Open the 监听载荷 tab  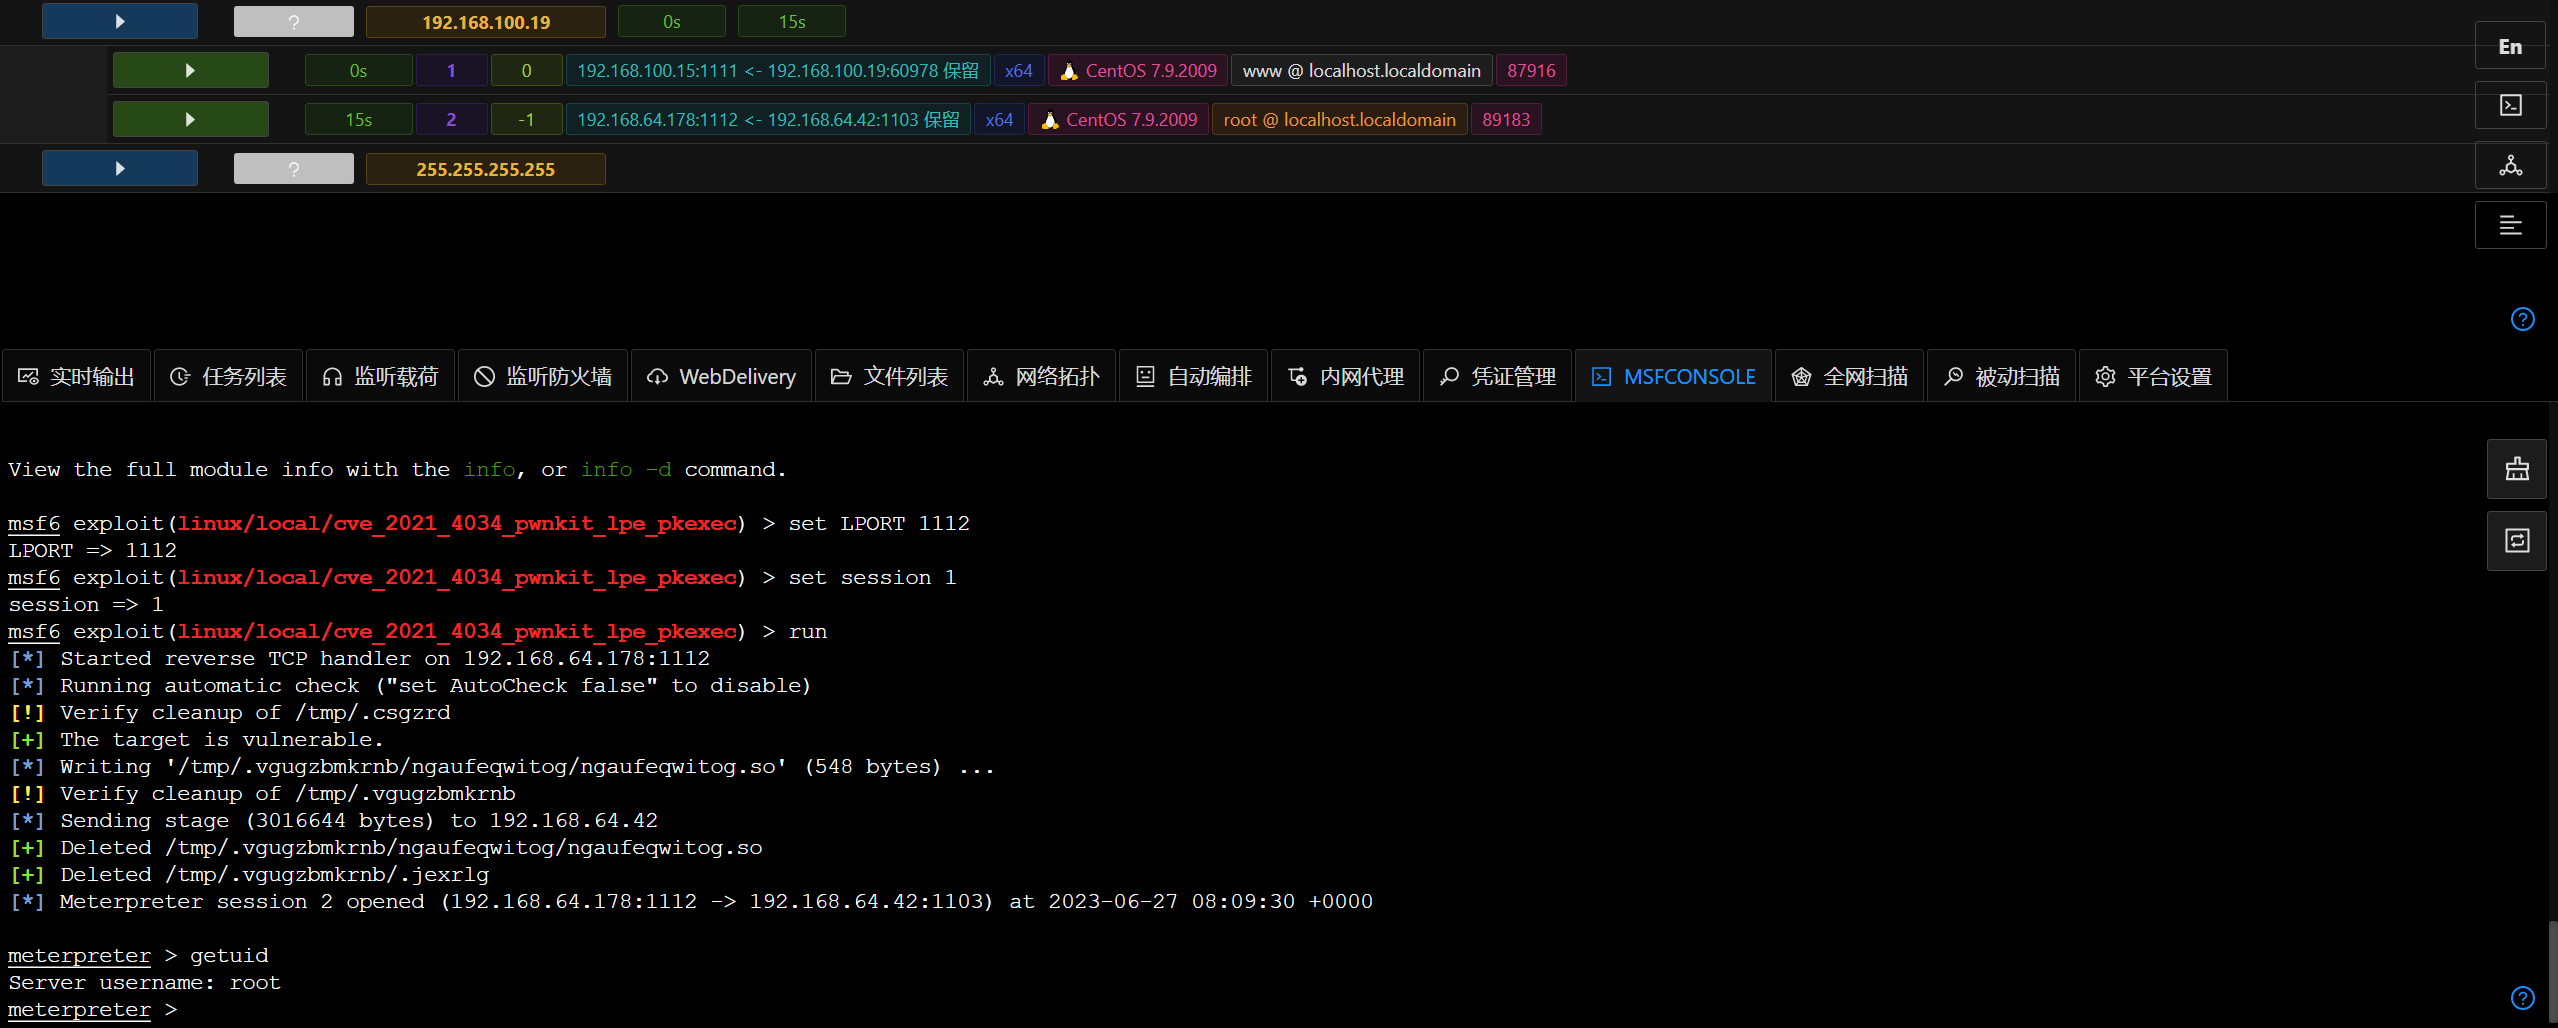click(381, 376)
